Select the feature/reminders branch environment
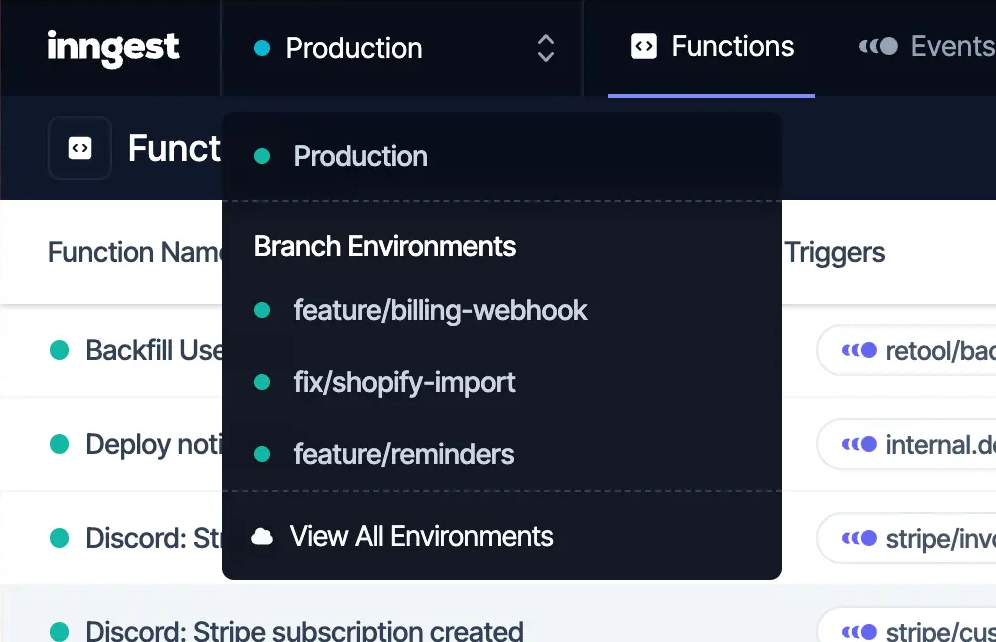The image size is (996, 642). (x=502, y=454)
